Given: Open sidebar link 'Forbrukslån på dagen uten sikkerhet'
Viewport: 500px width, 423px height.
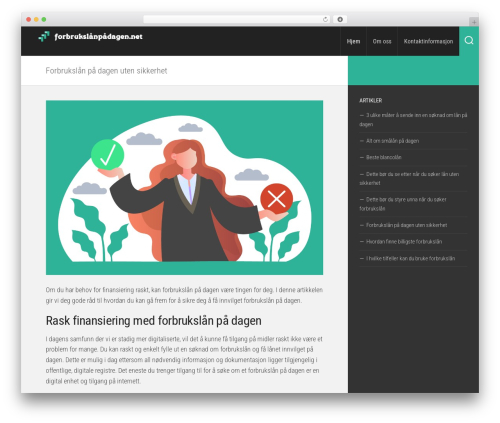Looking at the screenshot, I should click(x=406, y=225).
